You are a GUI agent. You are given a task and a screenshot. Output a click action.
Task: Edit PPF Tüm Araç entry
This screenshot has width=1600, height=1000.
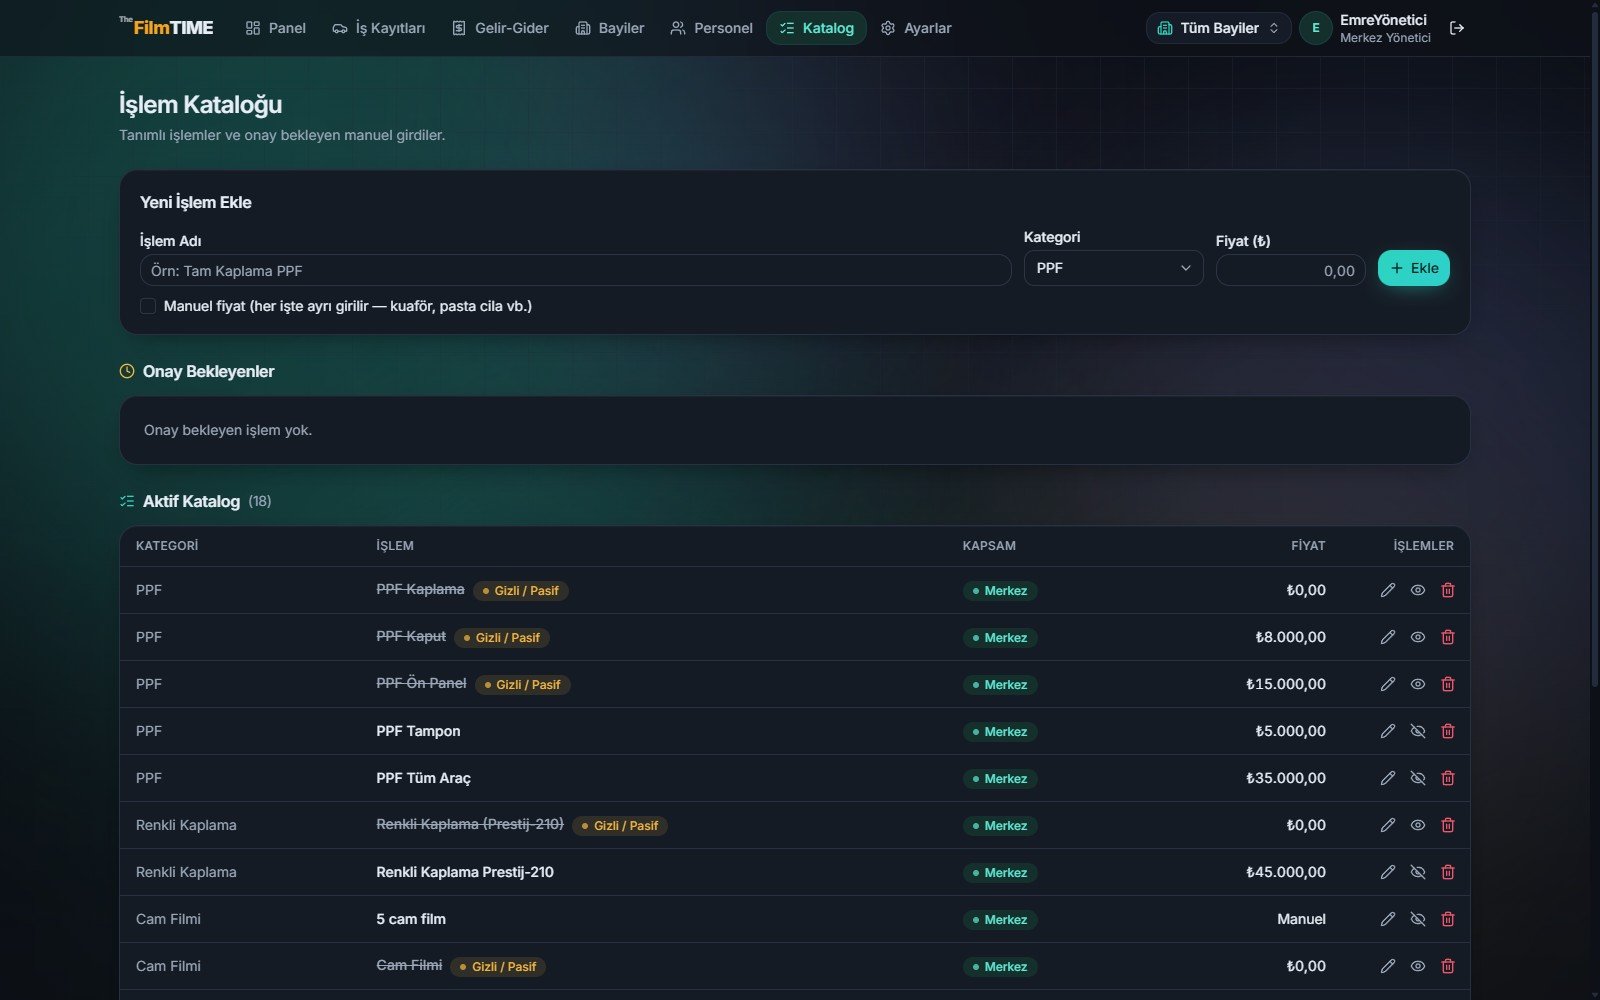point(1387,778)
